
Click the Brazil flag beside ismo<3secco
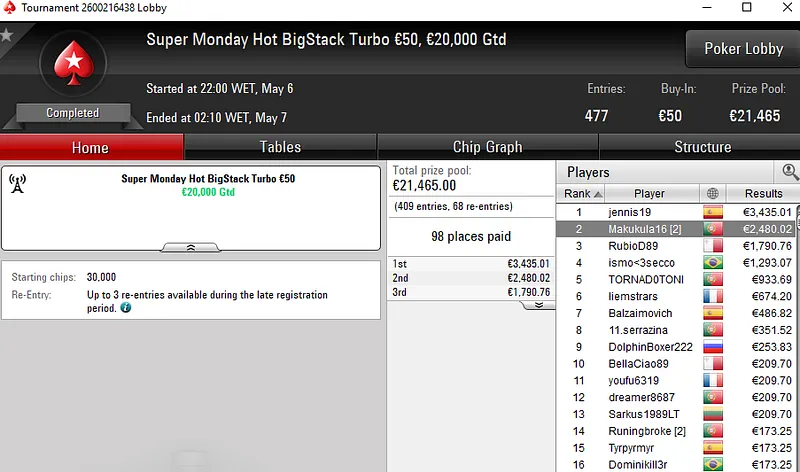click(713, 263)
